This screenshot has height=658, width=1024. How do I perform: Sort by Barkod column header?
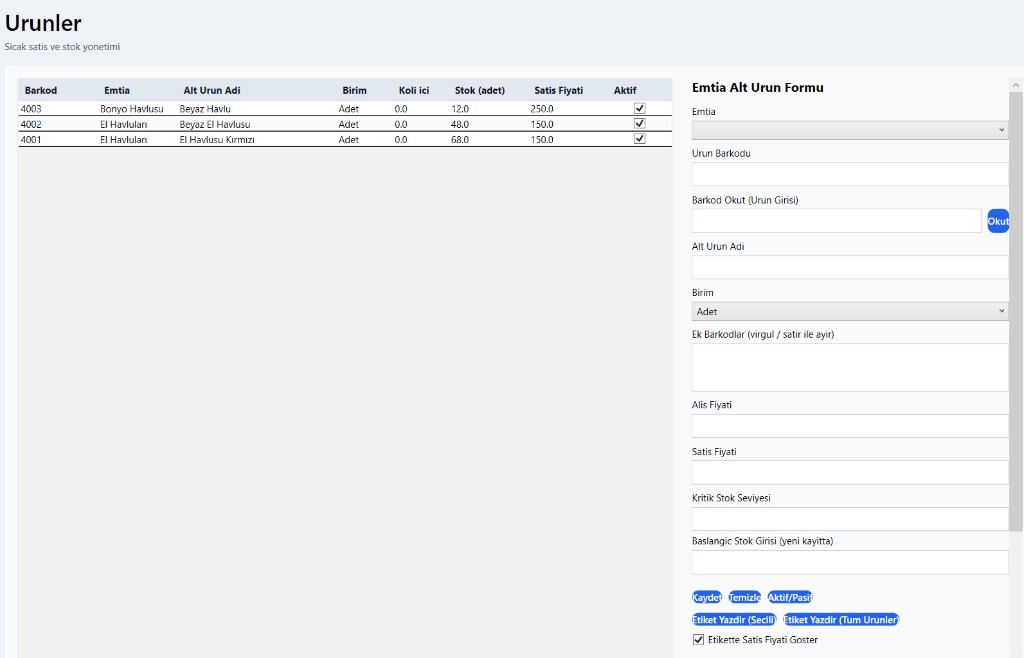[x=41, y=90]
